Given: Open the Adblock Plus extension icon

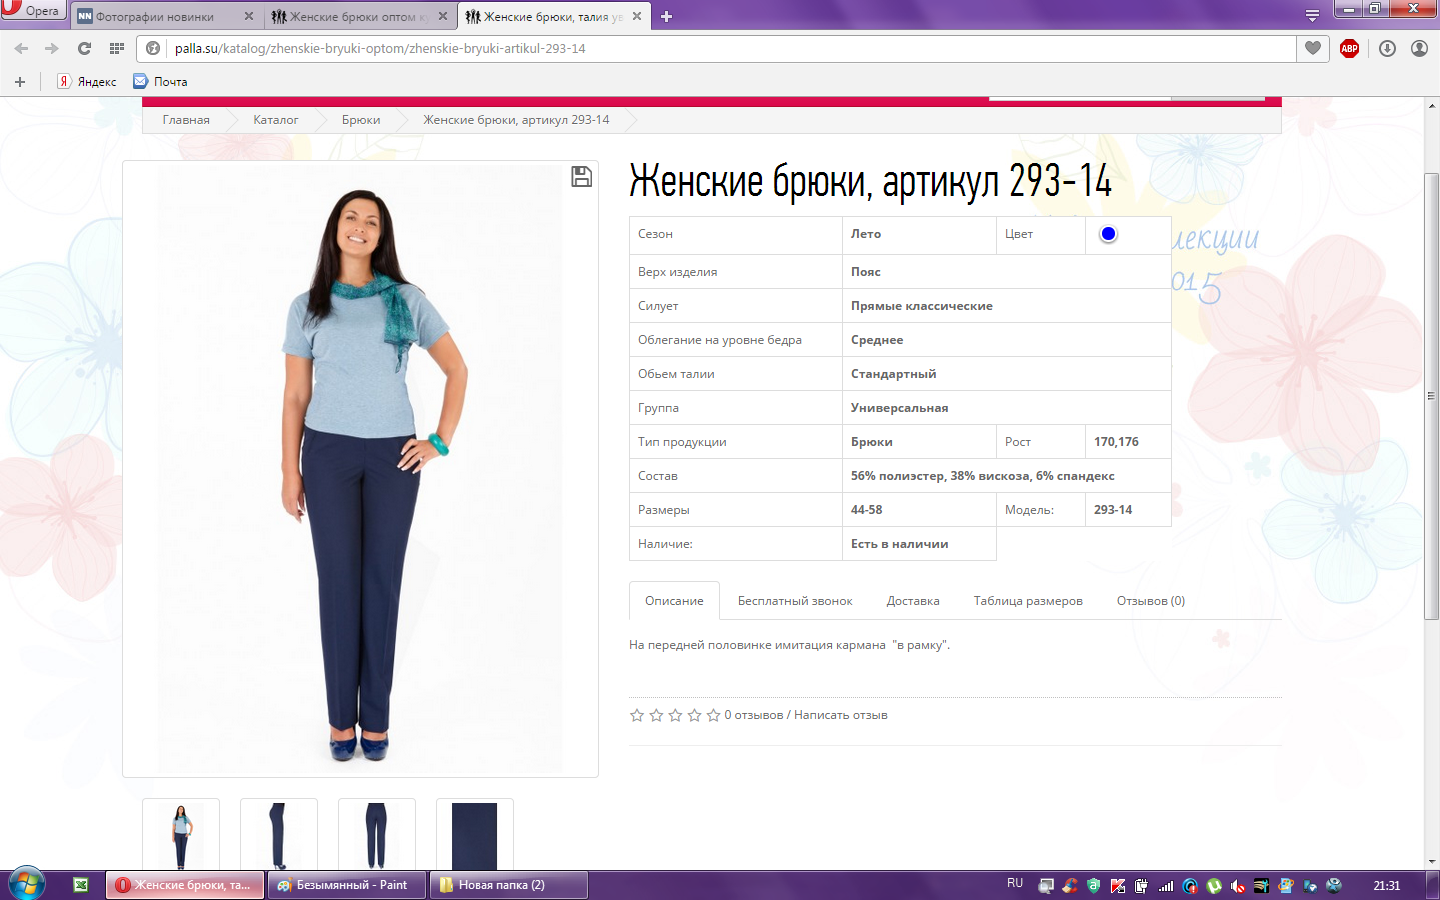Looking at the screenshot, I should coord(1349,48).
